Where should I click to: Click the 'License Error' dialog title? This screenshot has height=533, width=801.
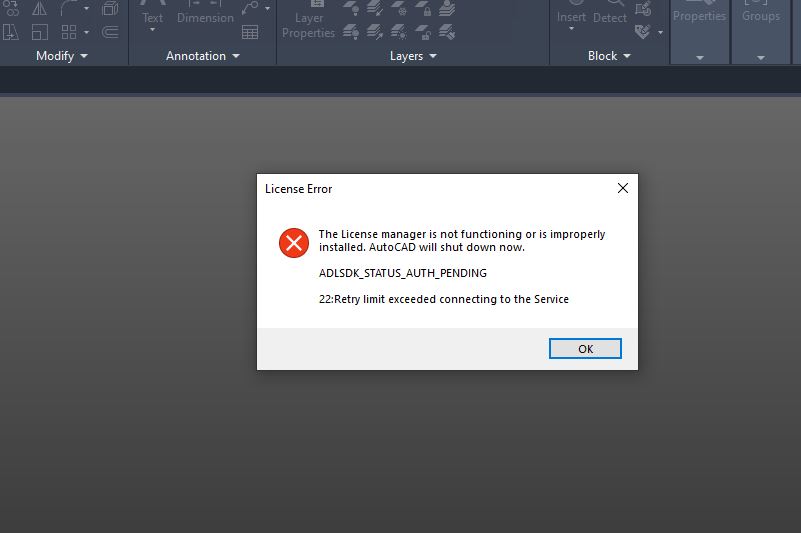coord(298,189)
